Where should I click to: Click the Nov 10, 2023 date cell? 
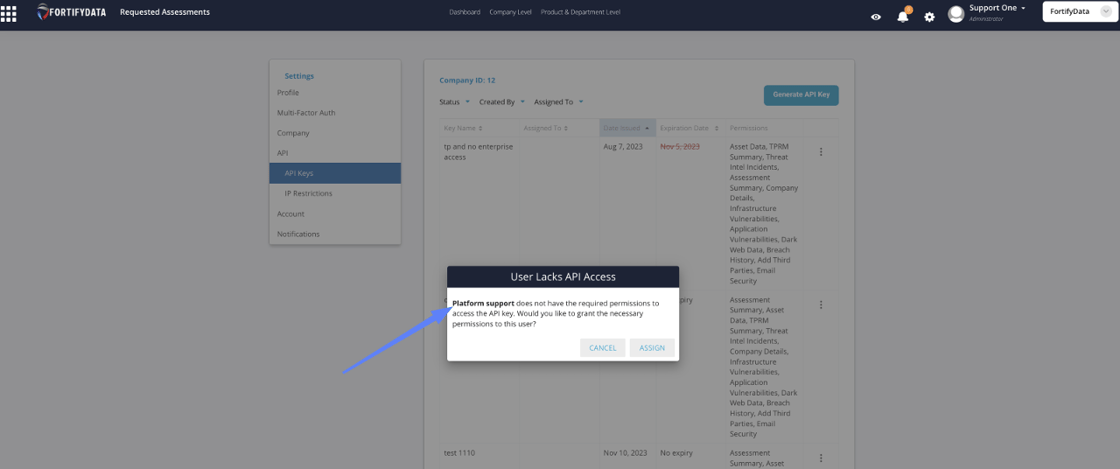625,453
